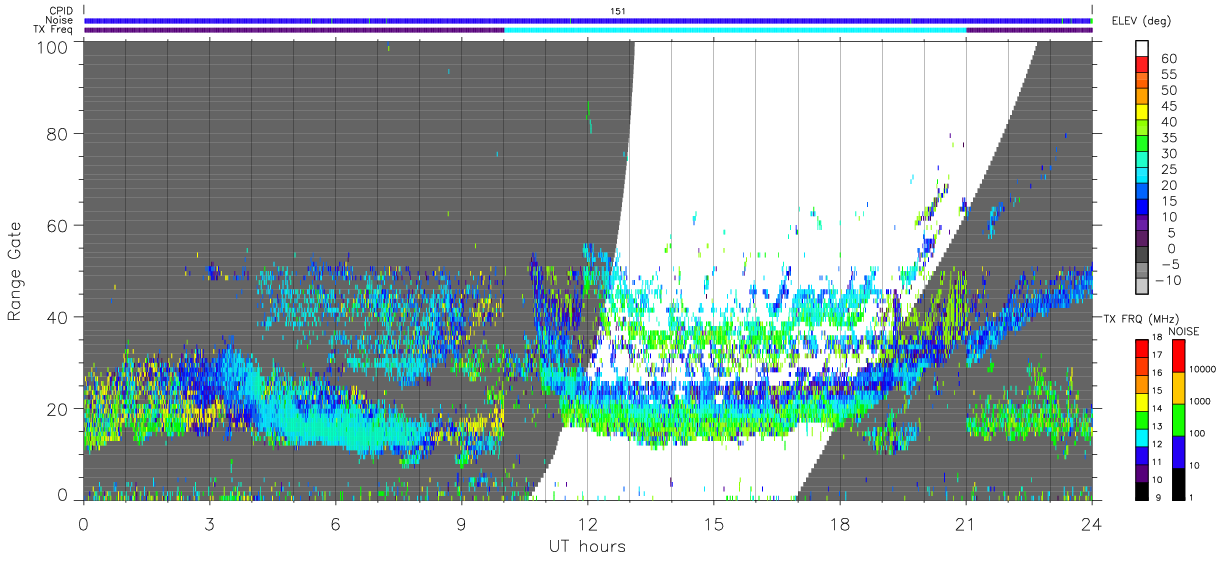The image size is (1228, 567).
Task: Click the ELEV (deg) legend title
Action: pyautogui.click(x=1140, y=21)
